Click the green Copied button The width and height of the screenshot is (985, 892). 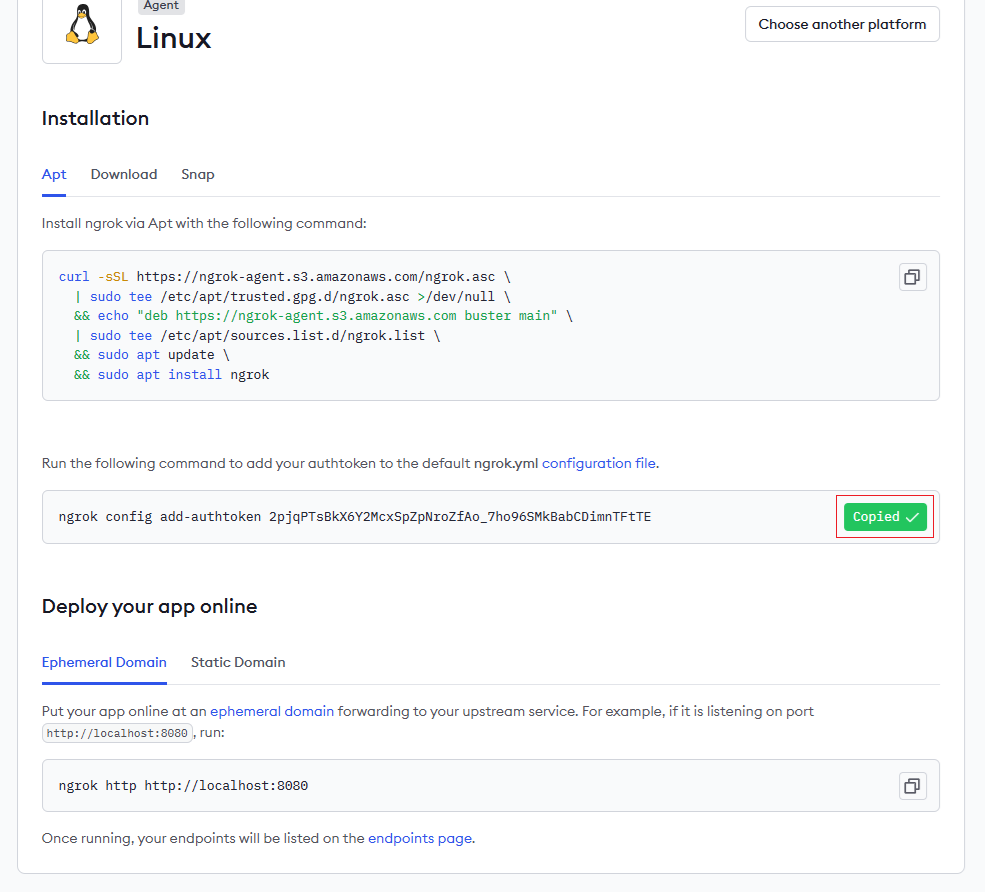point(884,517)
